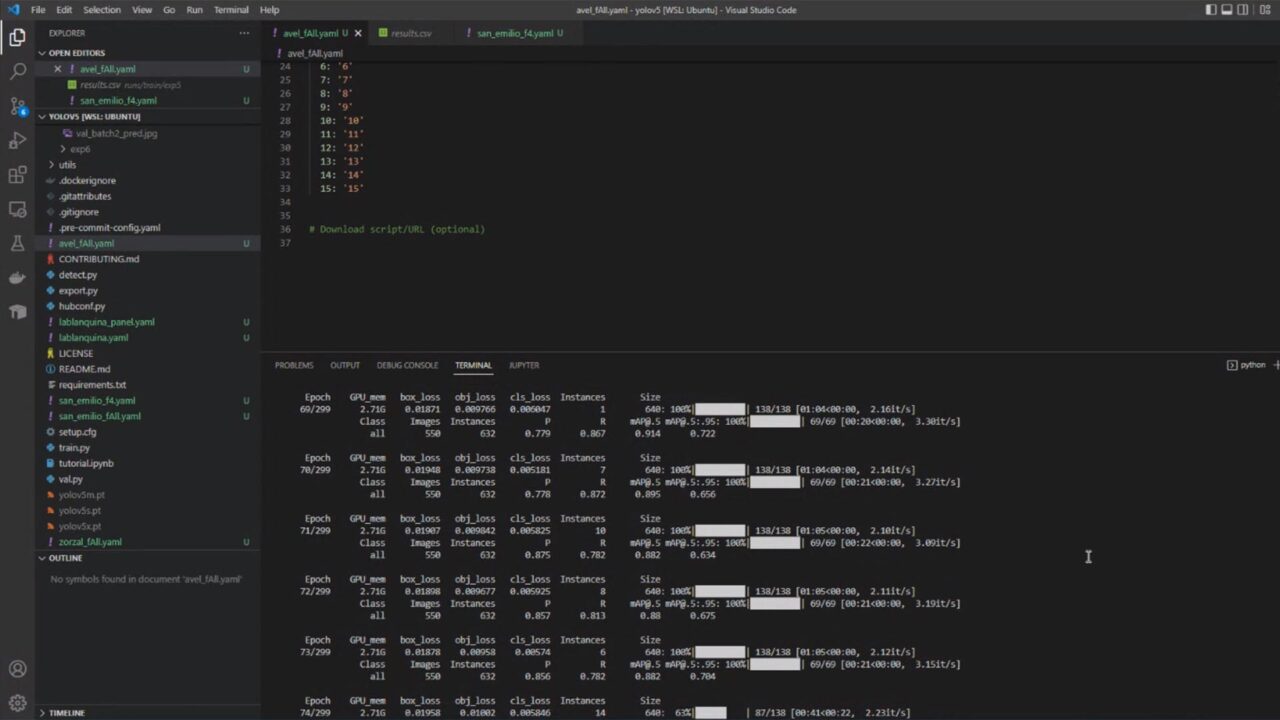Open the Extensions view
Screen dimensions: 1280x720
click(x=17, y=175)
